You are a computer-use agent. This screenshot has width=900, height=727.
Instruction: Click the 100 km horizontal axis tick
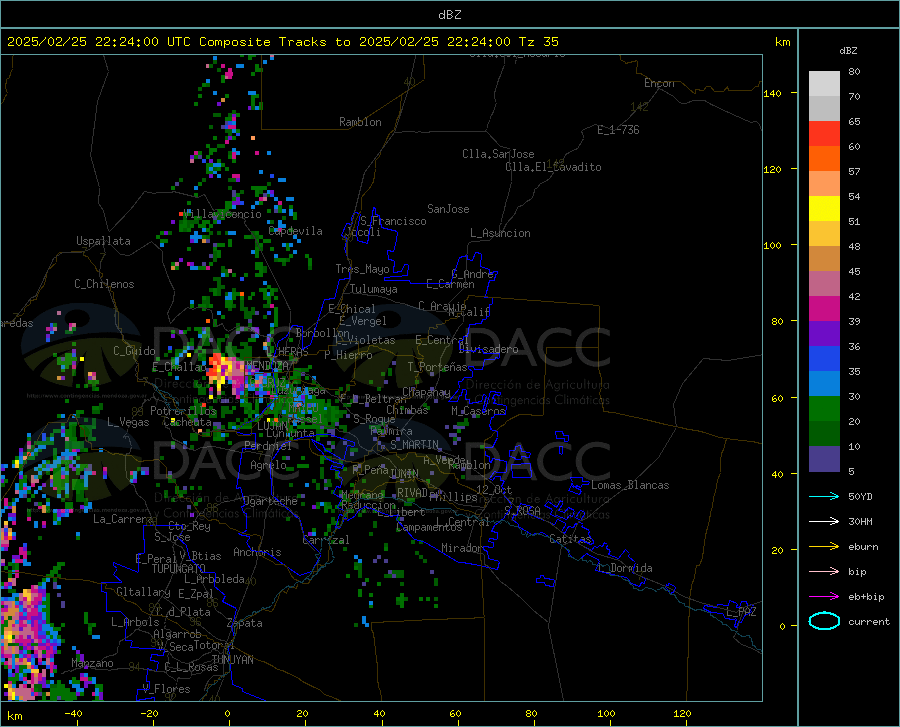(606, 714)
